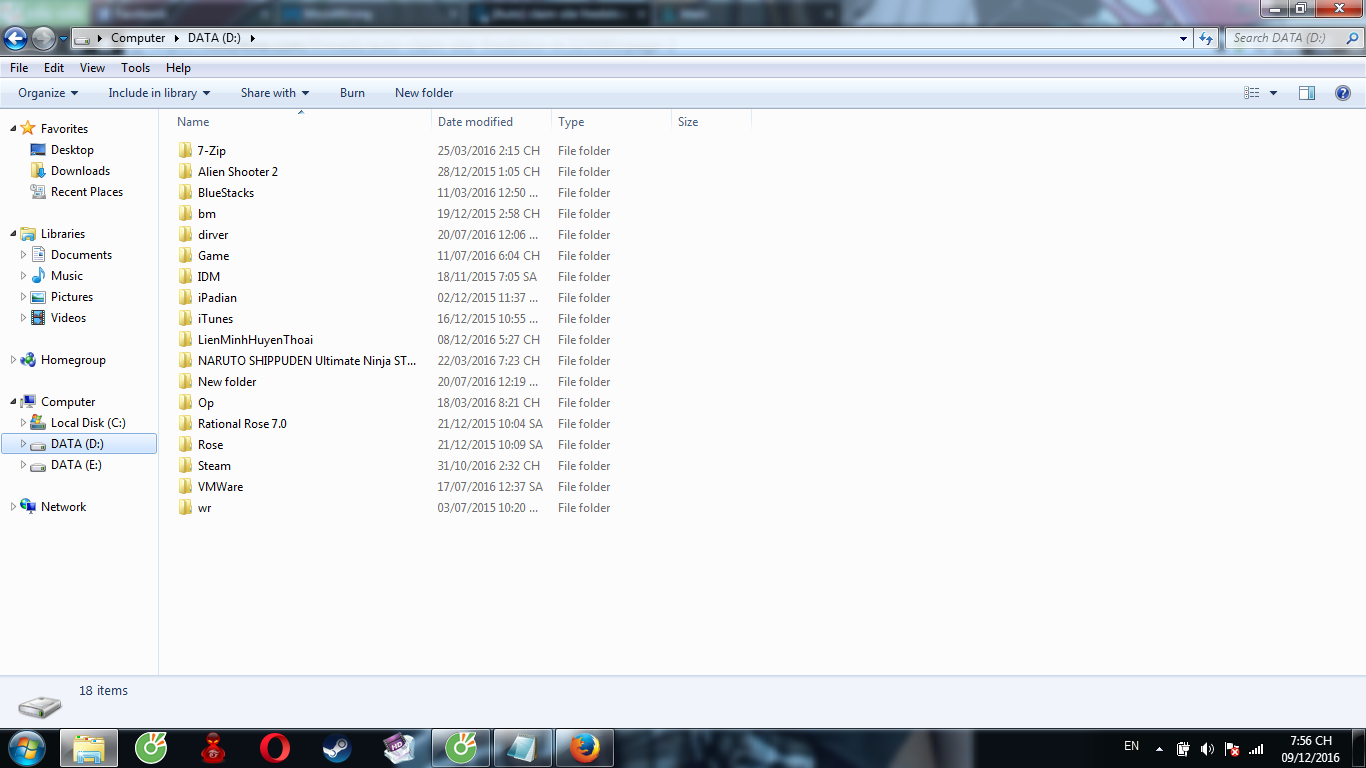Sort by the Type column header

pyautogui.click(x=611, y=122)
